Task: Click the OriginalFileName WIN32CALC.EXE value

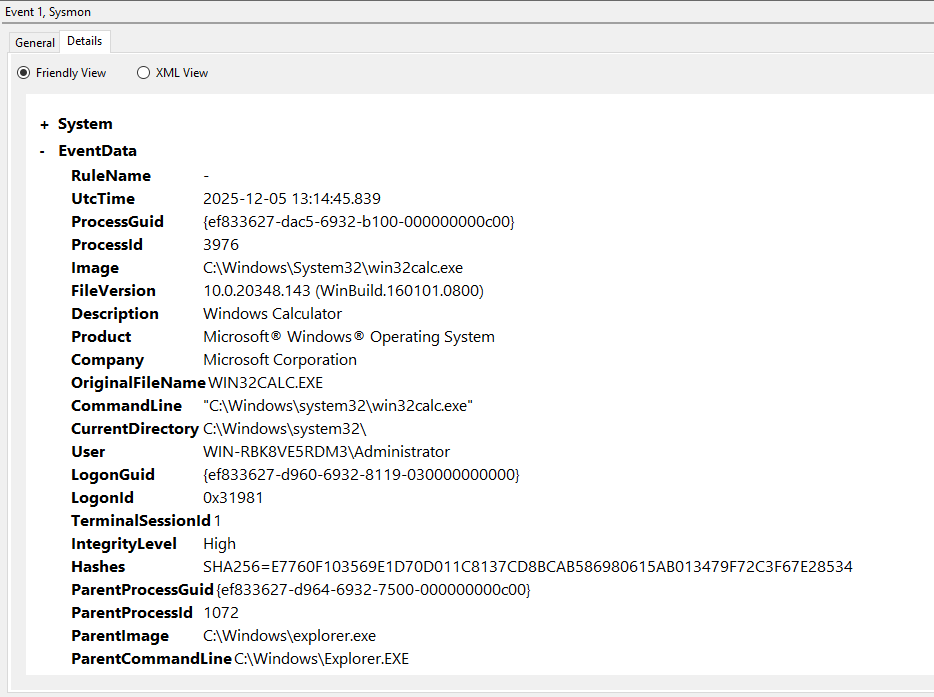Action: 266,383
